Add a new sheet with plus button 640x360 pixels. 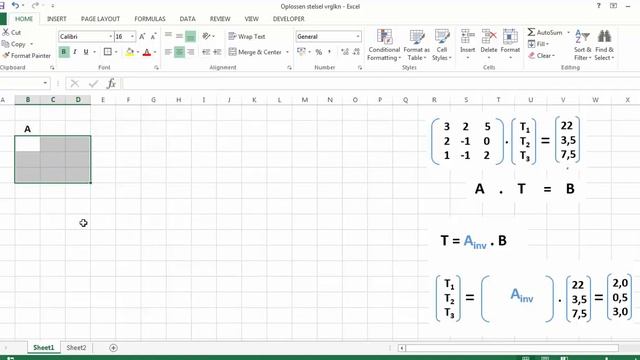[113, 348]
